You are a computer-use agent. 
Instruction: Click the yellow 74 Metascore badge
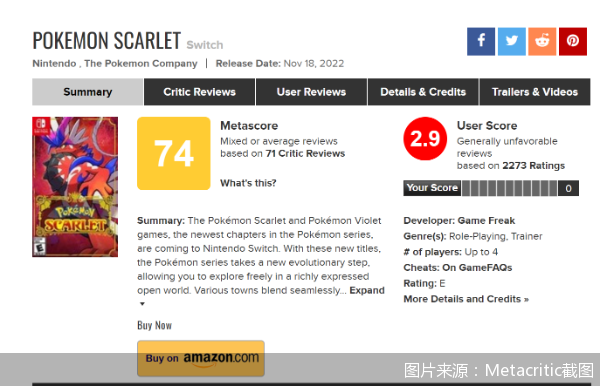click(x=174, y=153)
